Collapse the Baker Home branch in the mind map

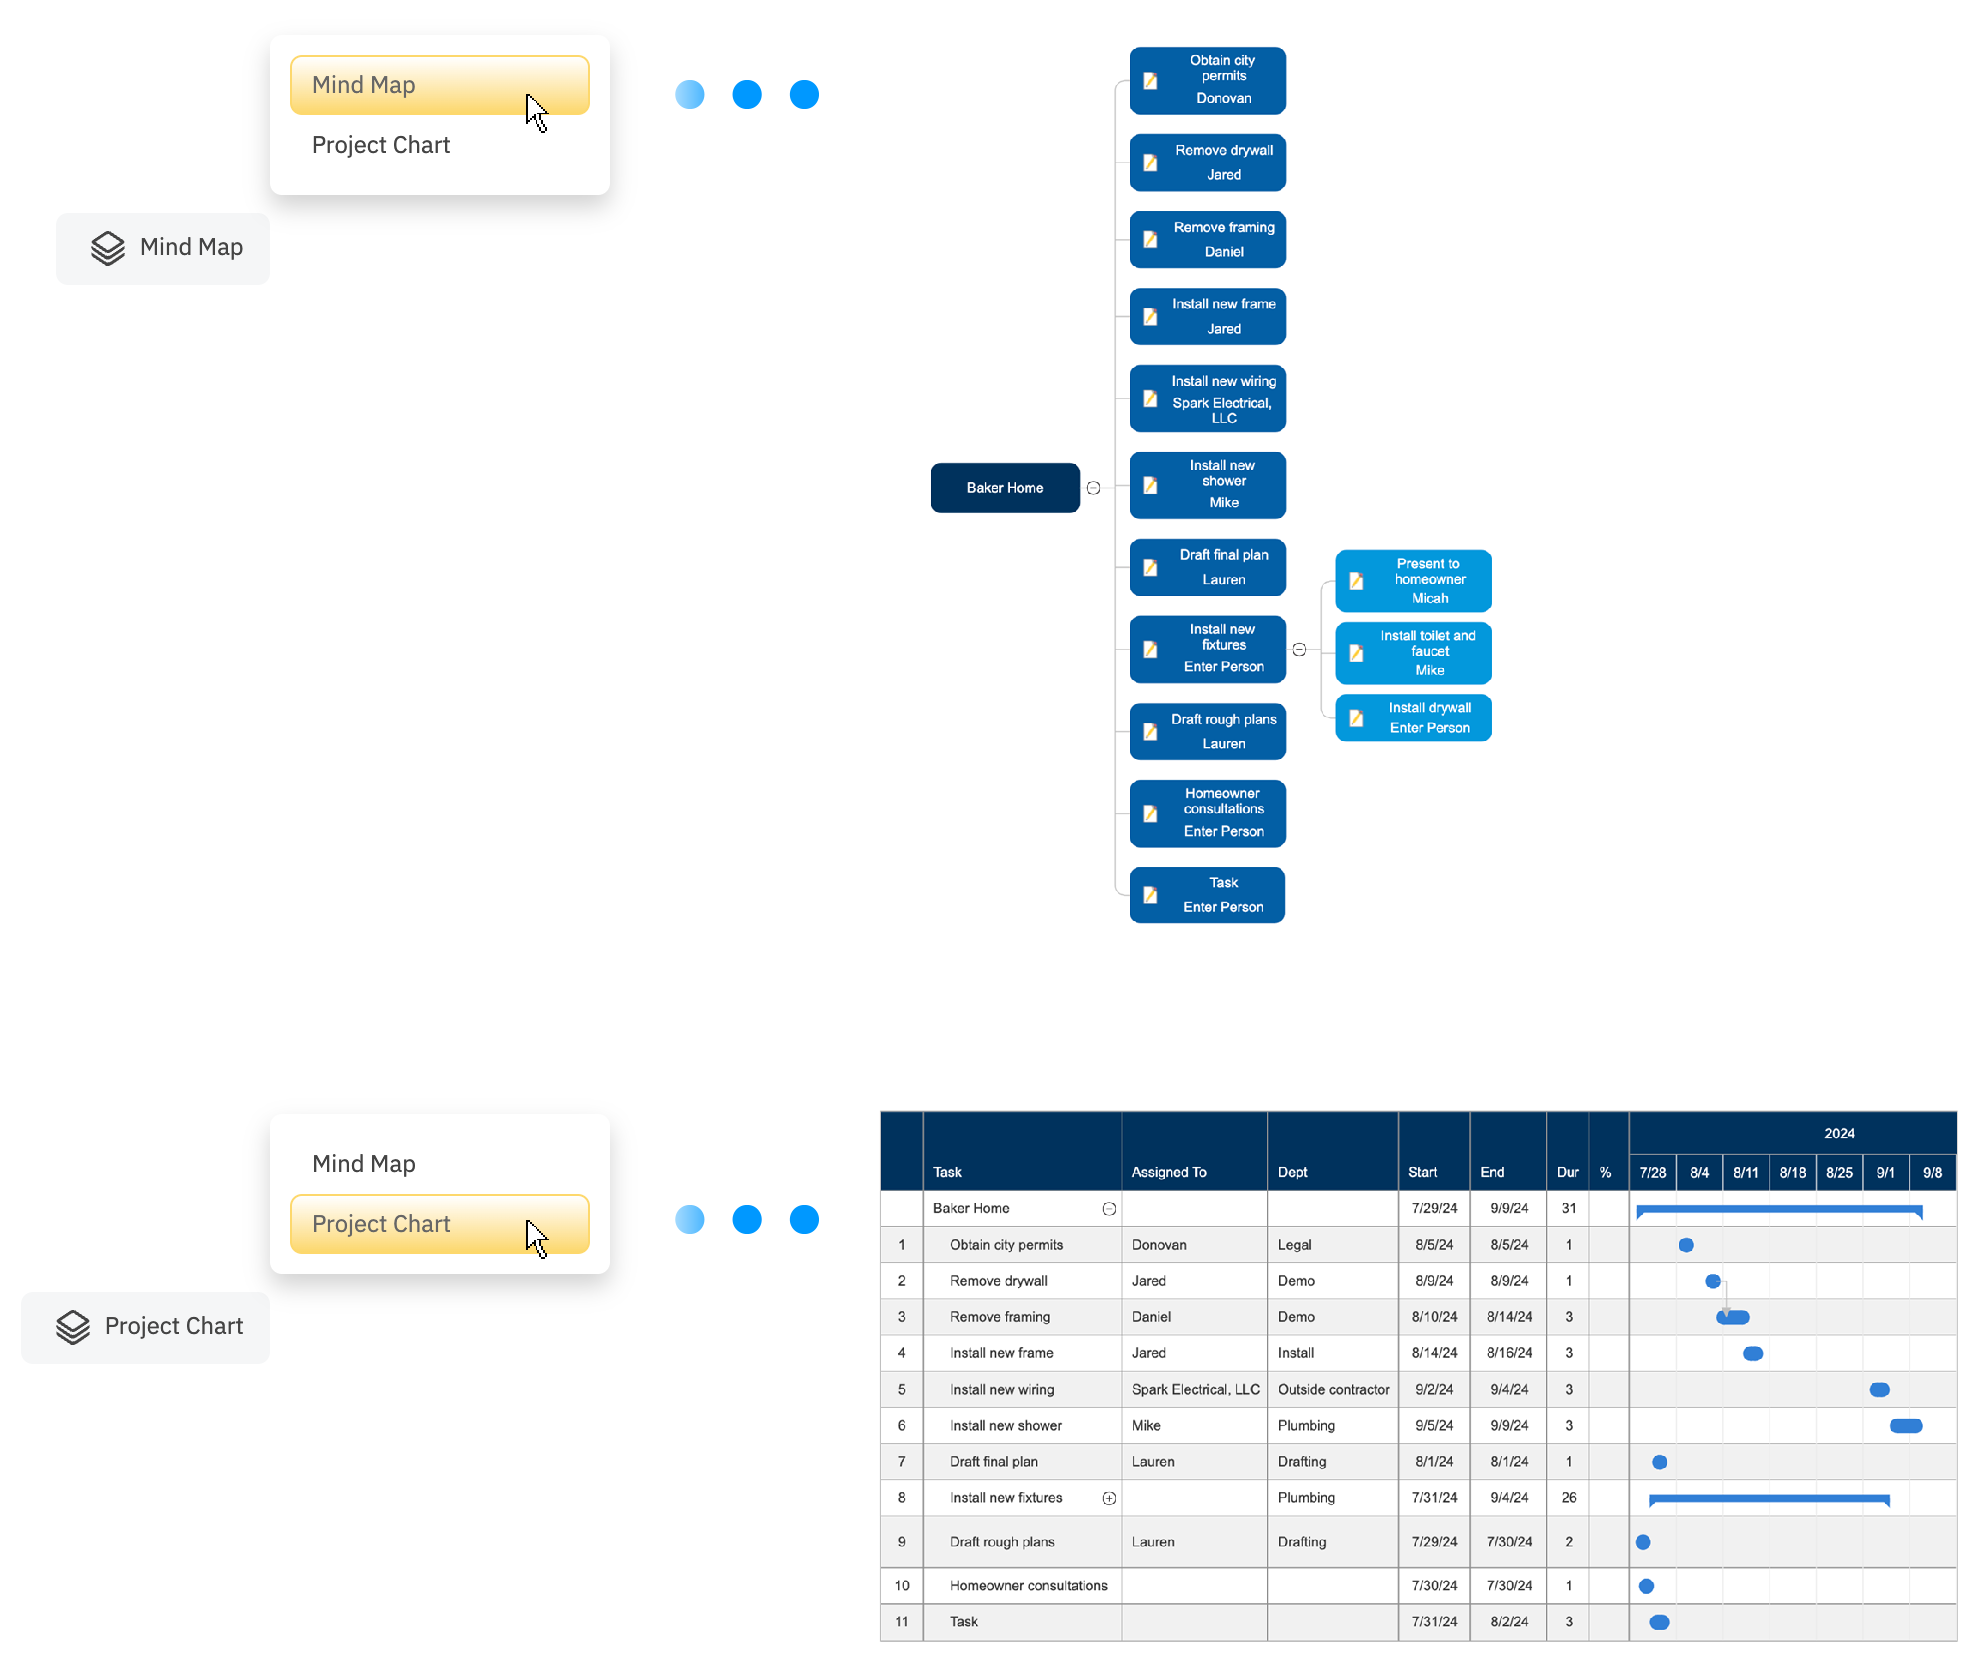pyautogui.click(x=1094, y=488)
